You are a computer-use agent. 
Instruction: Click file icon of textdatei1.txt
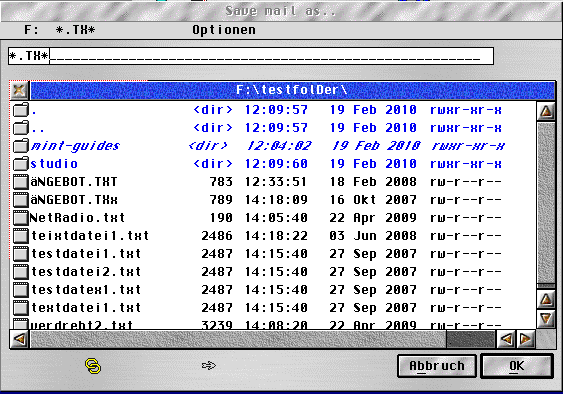point(20,307)
